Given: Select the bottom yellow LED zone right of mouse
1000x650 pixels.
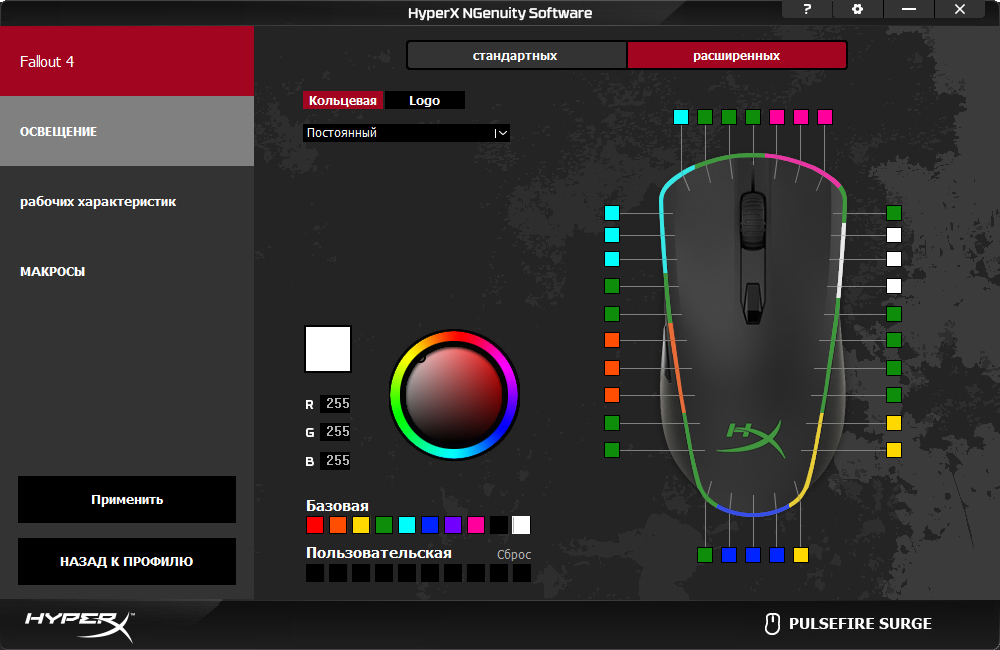Looking at the screenshot, I should tap(894, 450).
